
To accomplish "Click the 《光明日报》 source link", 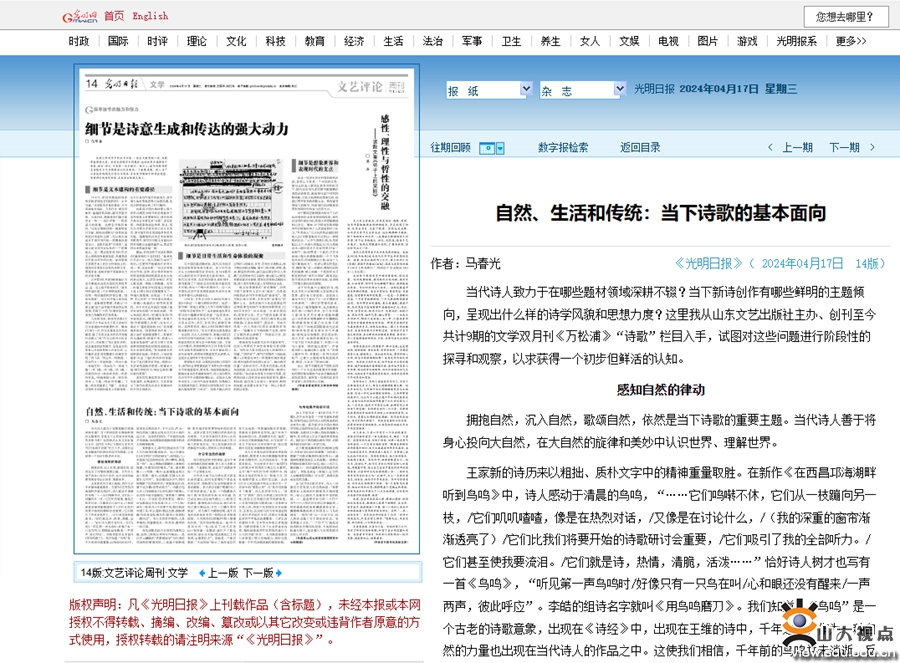I will [x=709, y=263].
